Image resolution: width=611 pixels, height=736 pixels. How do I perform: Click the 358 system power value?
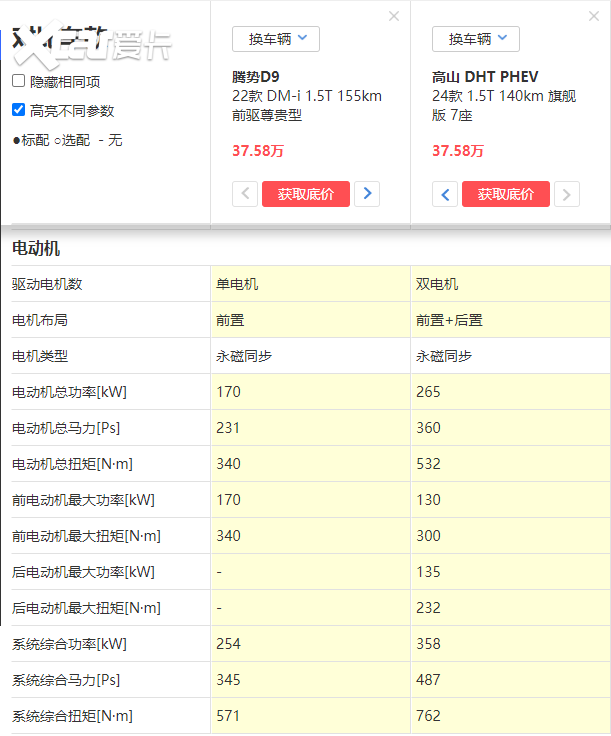[428, 644]
